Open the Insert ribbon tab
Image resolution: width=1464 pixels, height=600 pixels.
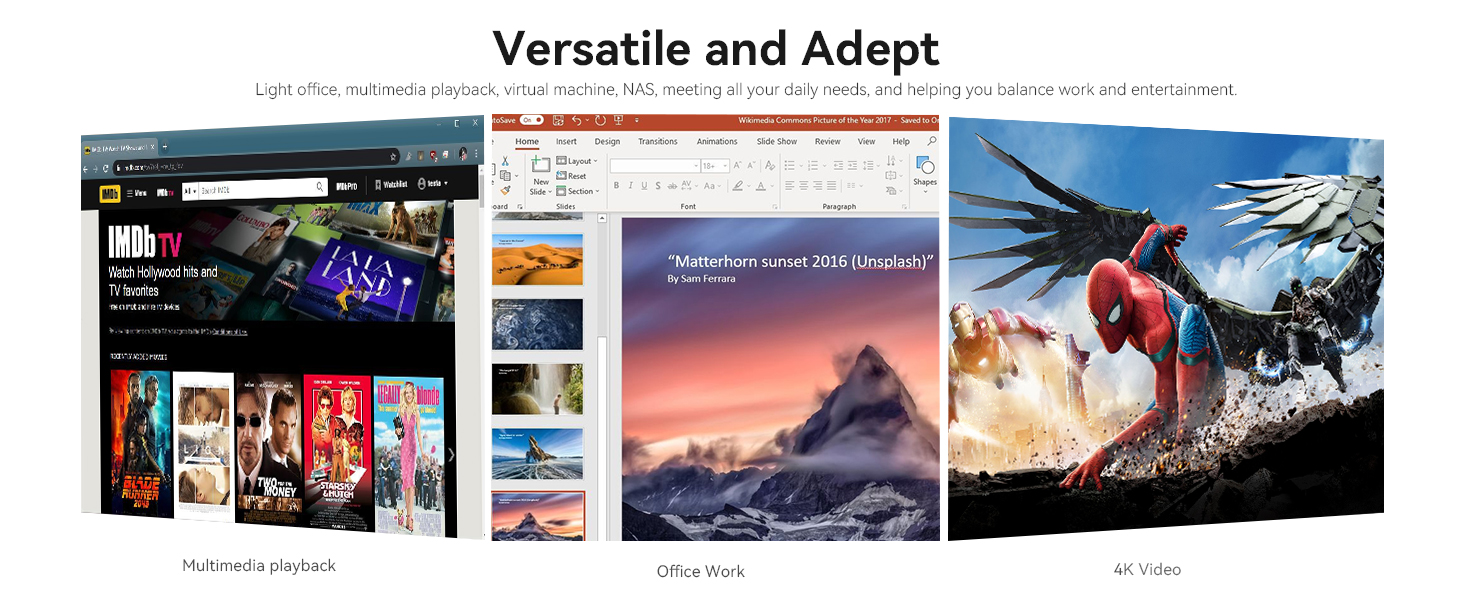tap(566, 142)
